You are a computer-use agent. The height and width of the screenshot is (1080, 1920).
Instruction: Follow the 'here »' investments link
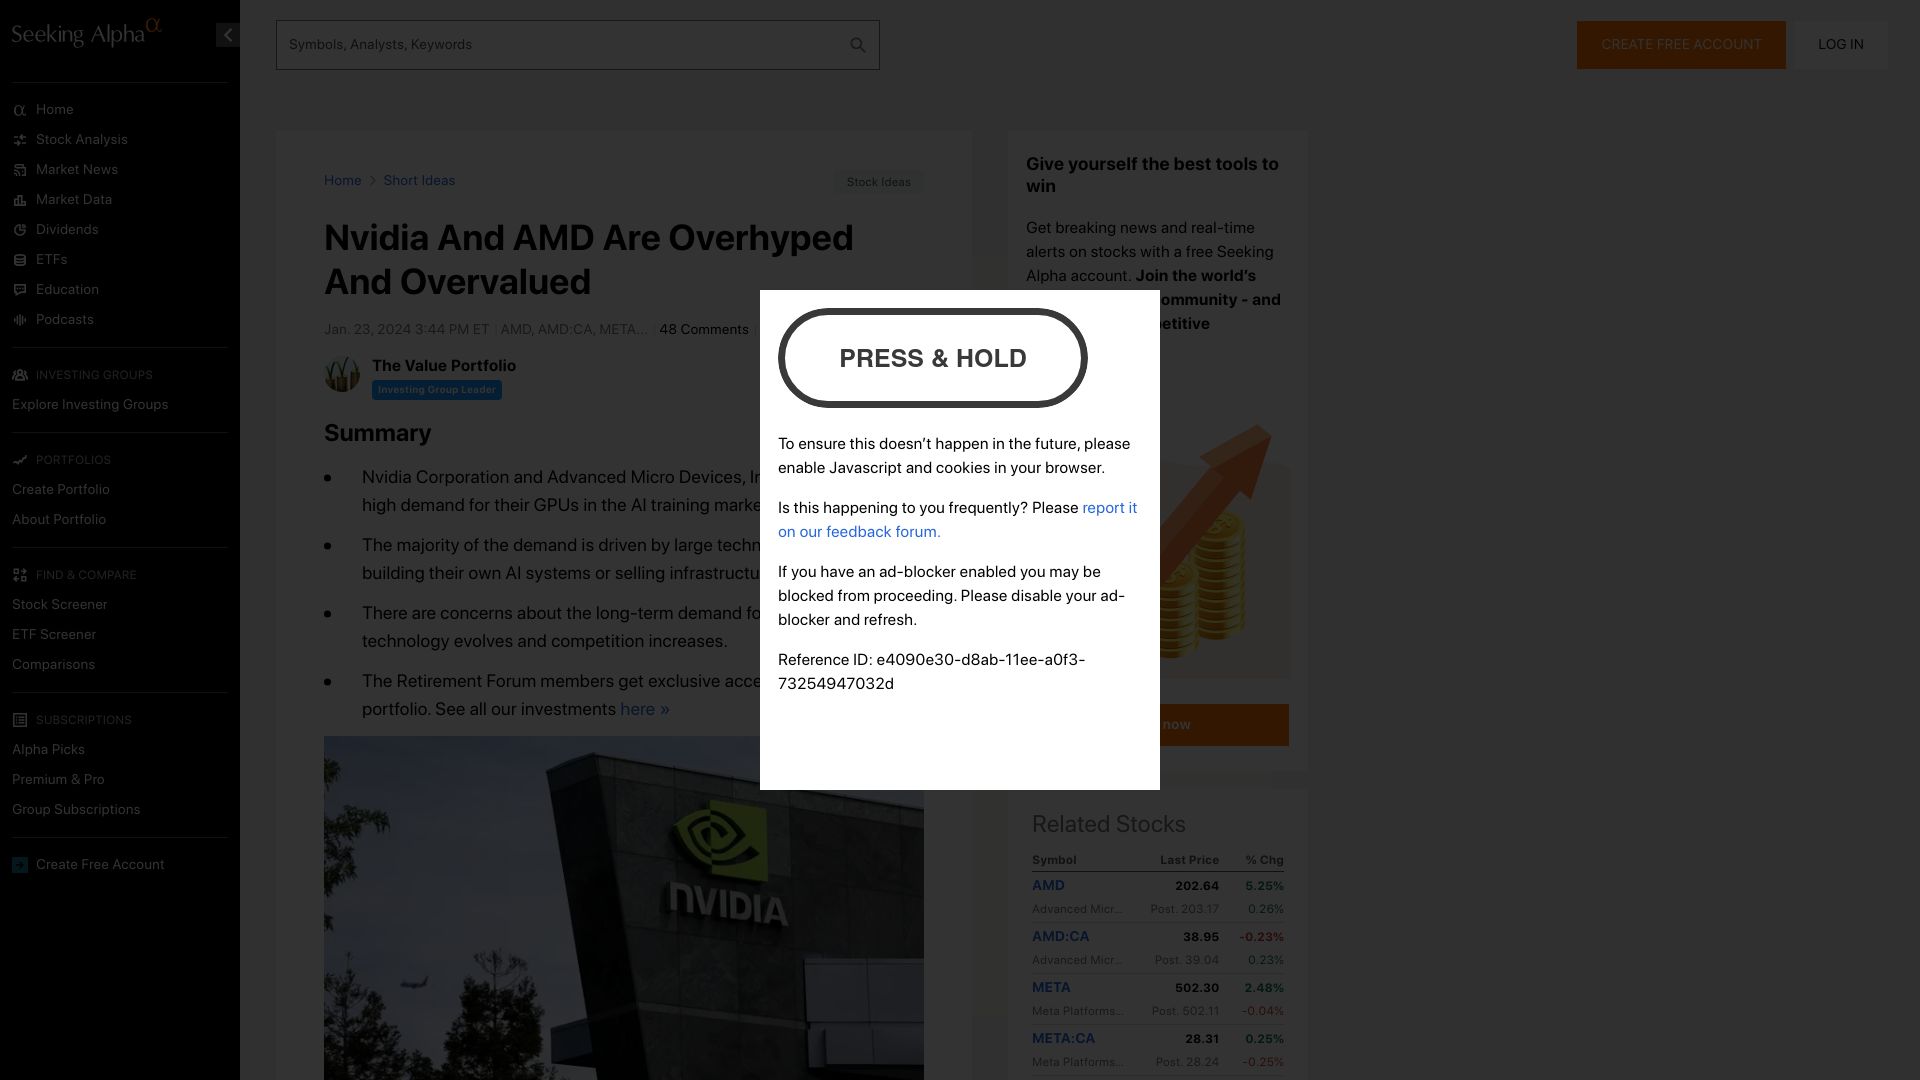(x=645, y=709)
